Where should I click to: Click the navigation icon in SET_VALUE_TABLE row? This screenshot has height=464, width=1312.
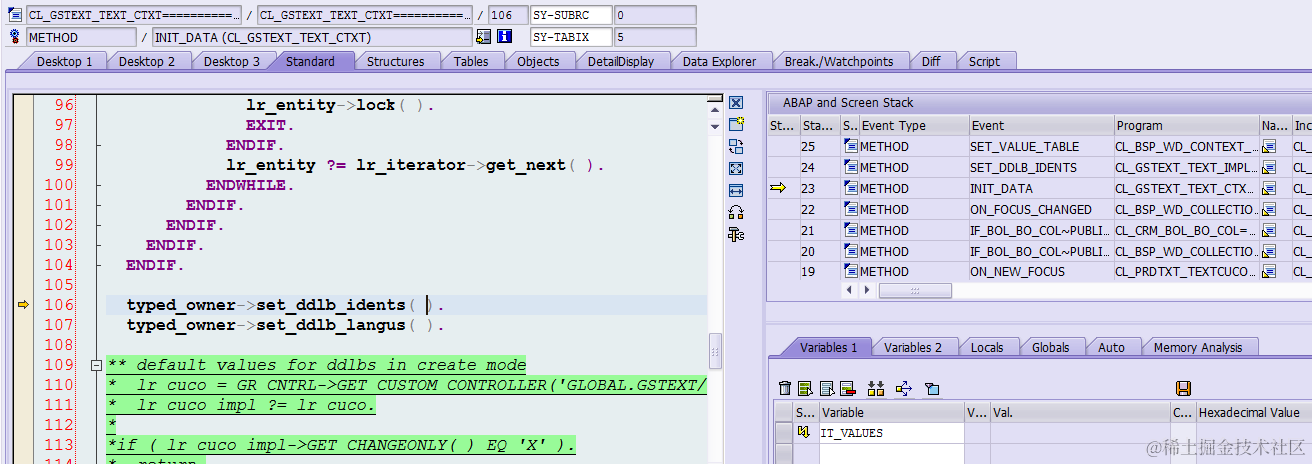(x=1269, y=146)
